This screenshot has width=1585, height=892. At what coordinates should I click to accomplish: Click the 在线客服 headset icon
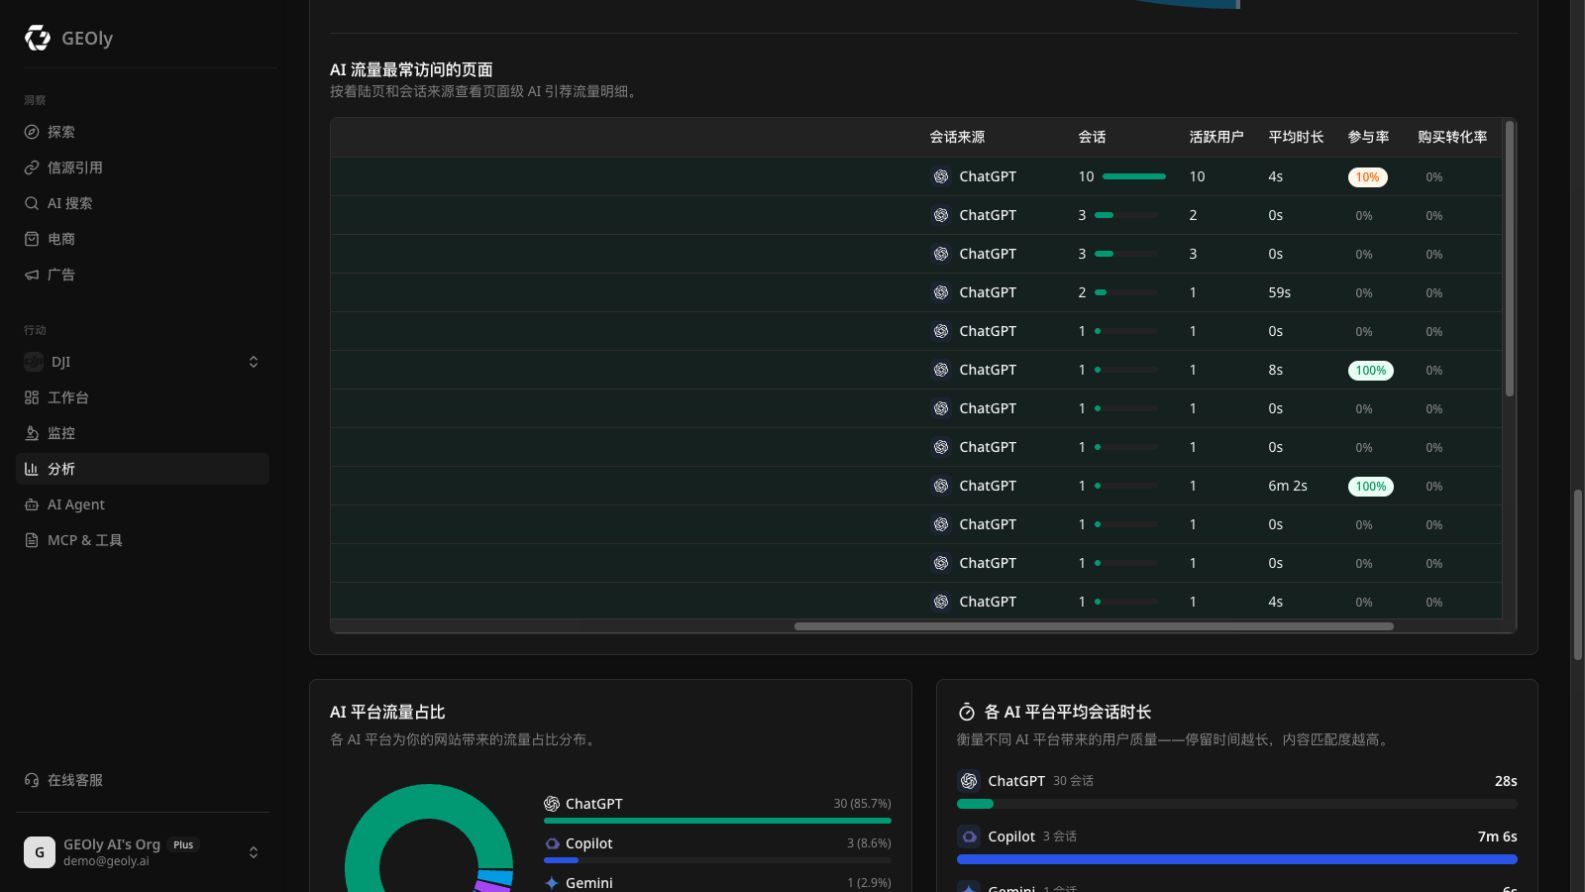click(32, 780)
